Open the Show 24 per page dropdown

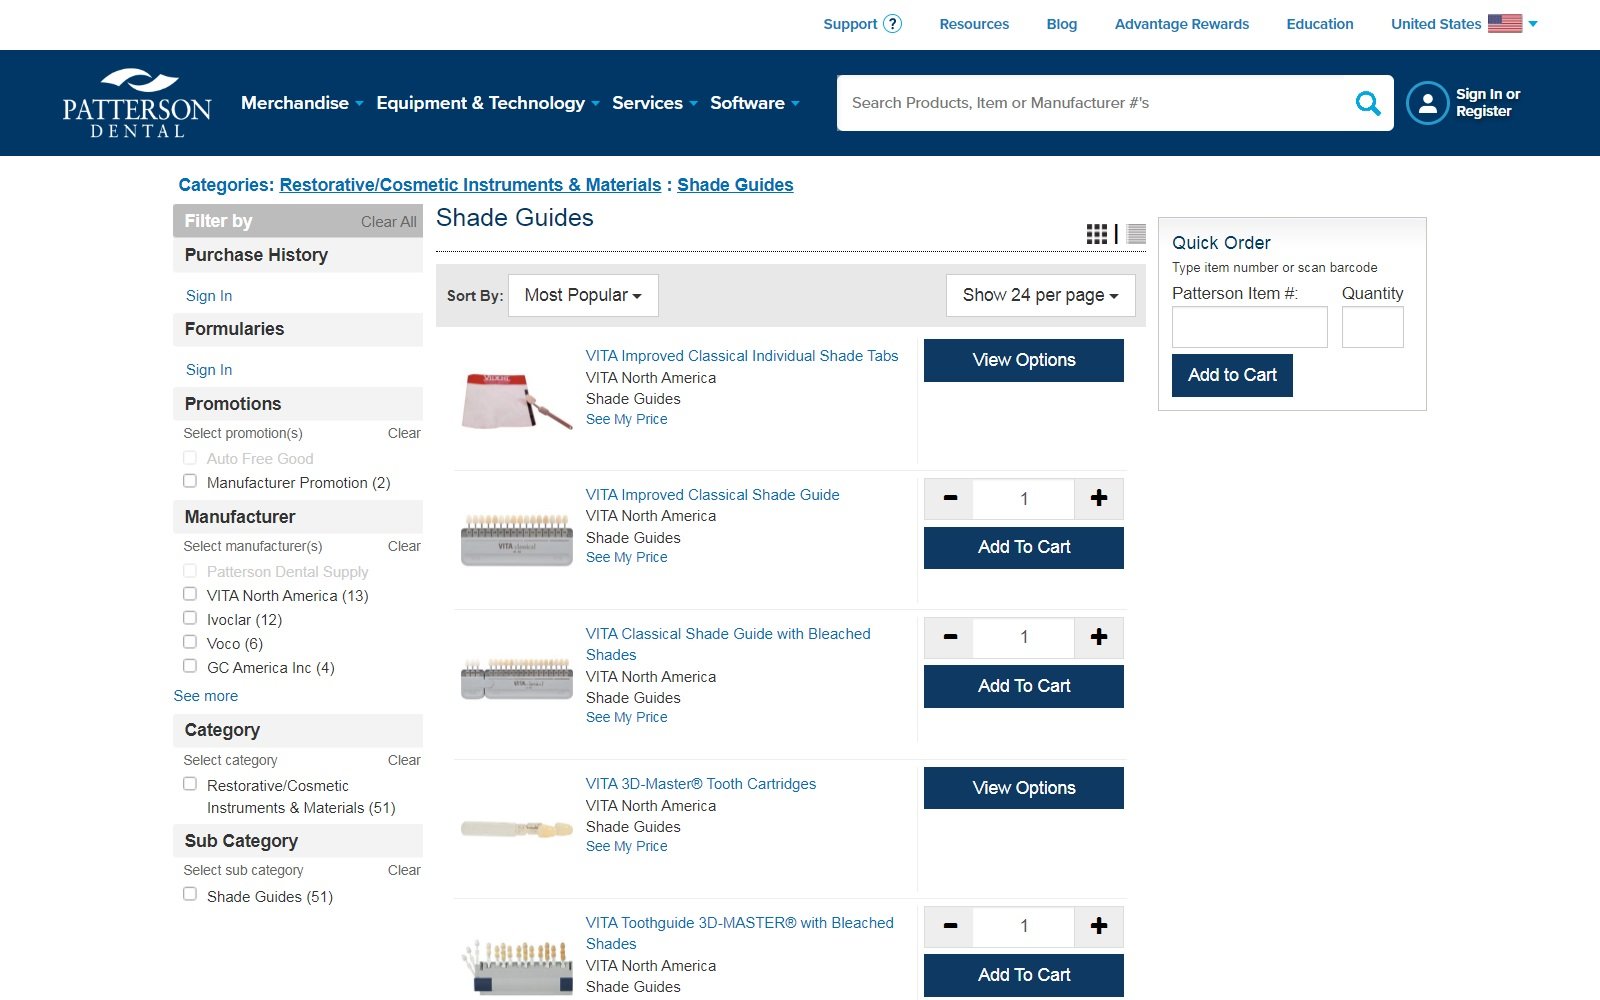(x=1040, y=295)
